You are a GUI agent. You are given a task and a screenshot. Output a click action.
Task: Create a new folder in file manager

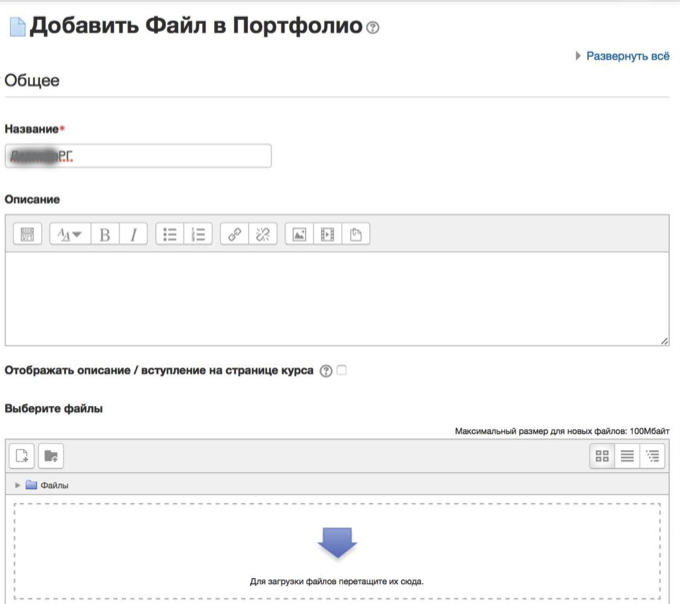pos(50,456)
